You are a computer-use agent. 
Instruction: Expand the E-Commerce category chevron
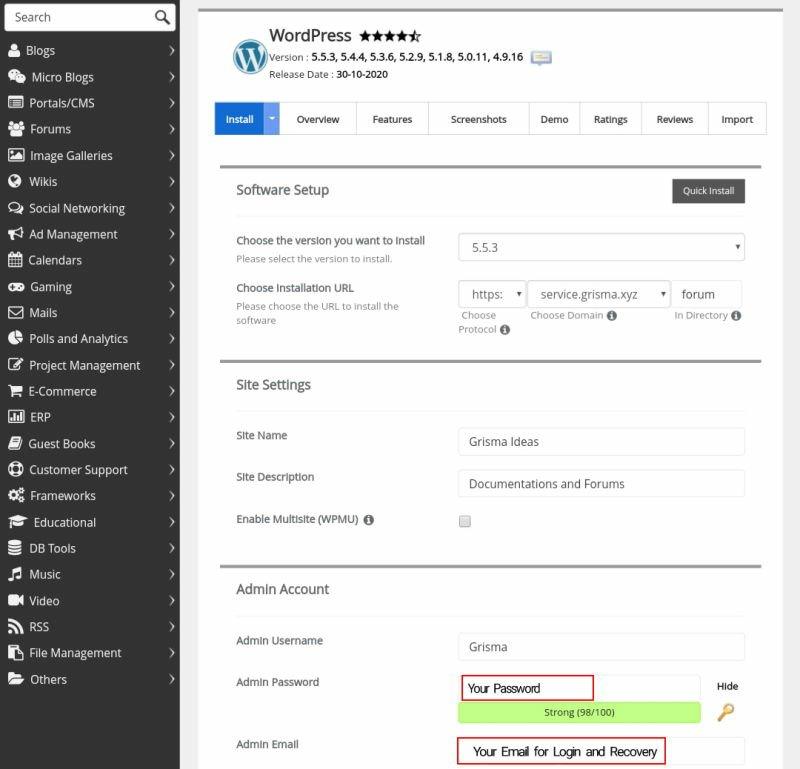click(172, 391)
